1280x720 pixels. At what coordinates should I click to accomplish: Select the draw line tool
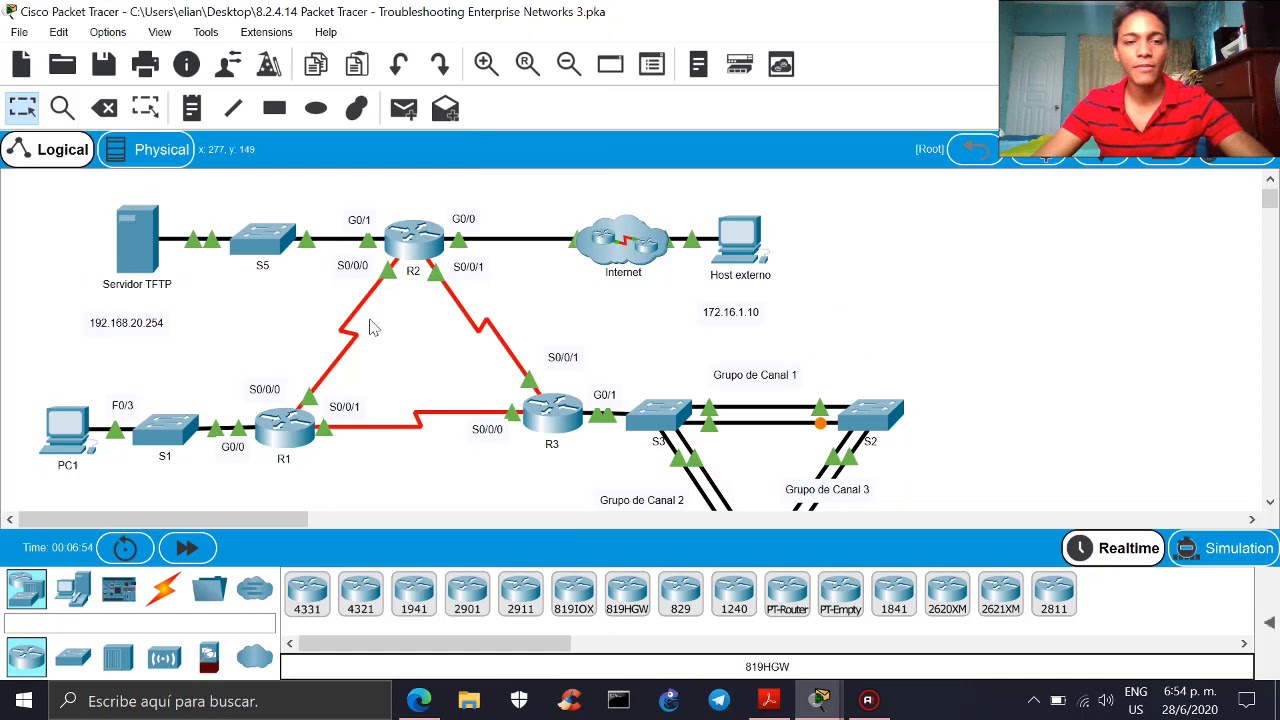[x=233, y=108]
